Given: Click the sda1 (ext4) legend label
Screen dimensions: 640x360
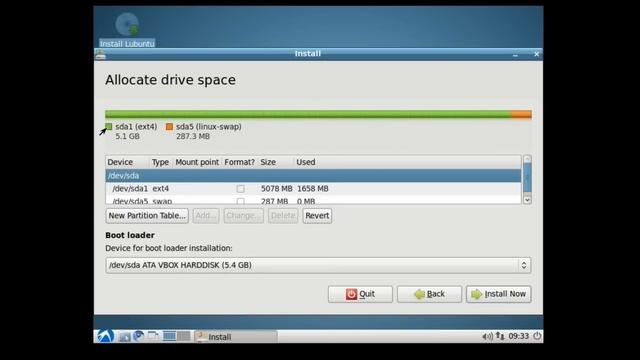Looking at the screenshot, I should point(136,127).
